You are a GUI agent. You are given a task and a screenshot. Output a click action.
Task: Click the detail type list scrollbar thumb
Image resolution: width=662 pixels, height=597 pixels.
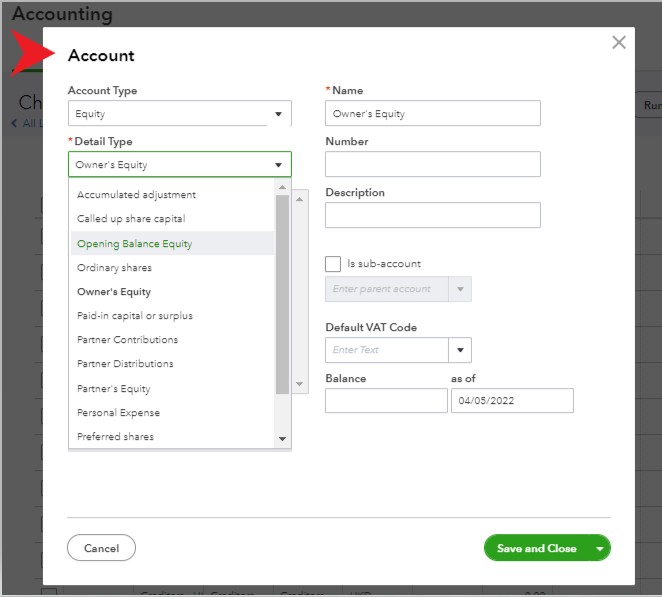point(282,294)
